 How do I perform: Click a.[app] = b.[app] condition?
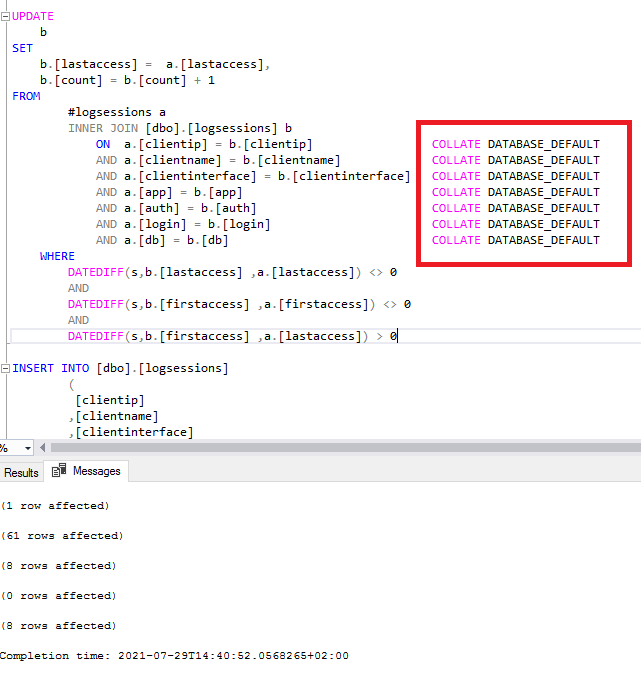tap(183, 193)
